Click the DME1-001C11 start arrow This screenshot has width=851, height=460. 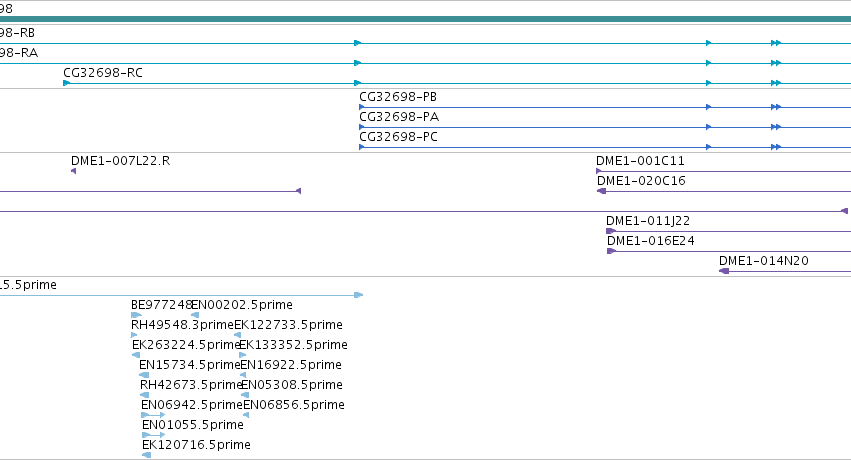(x=598, y=171)
